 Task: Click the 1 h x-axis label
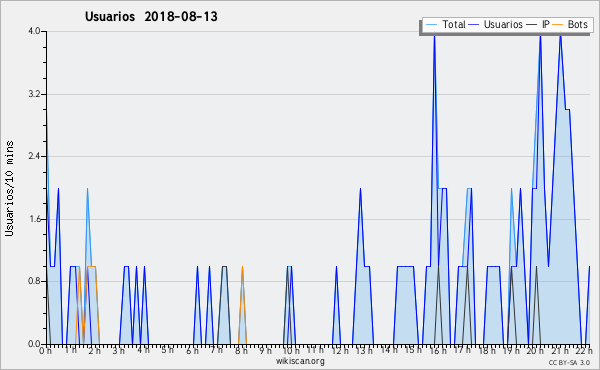(x=70, y=350)
